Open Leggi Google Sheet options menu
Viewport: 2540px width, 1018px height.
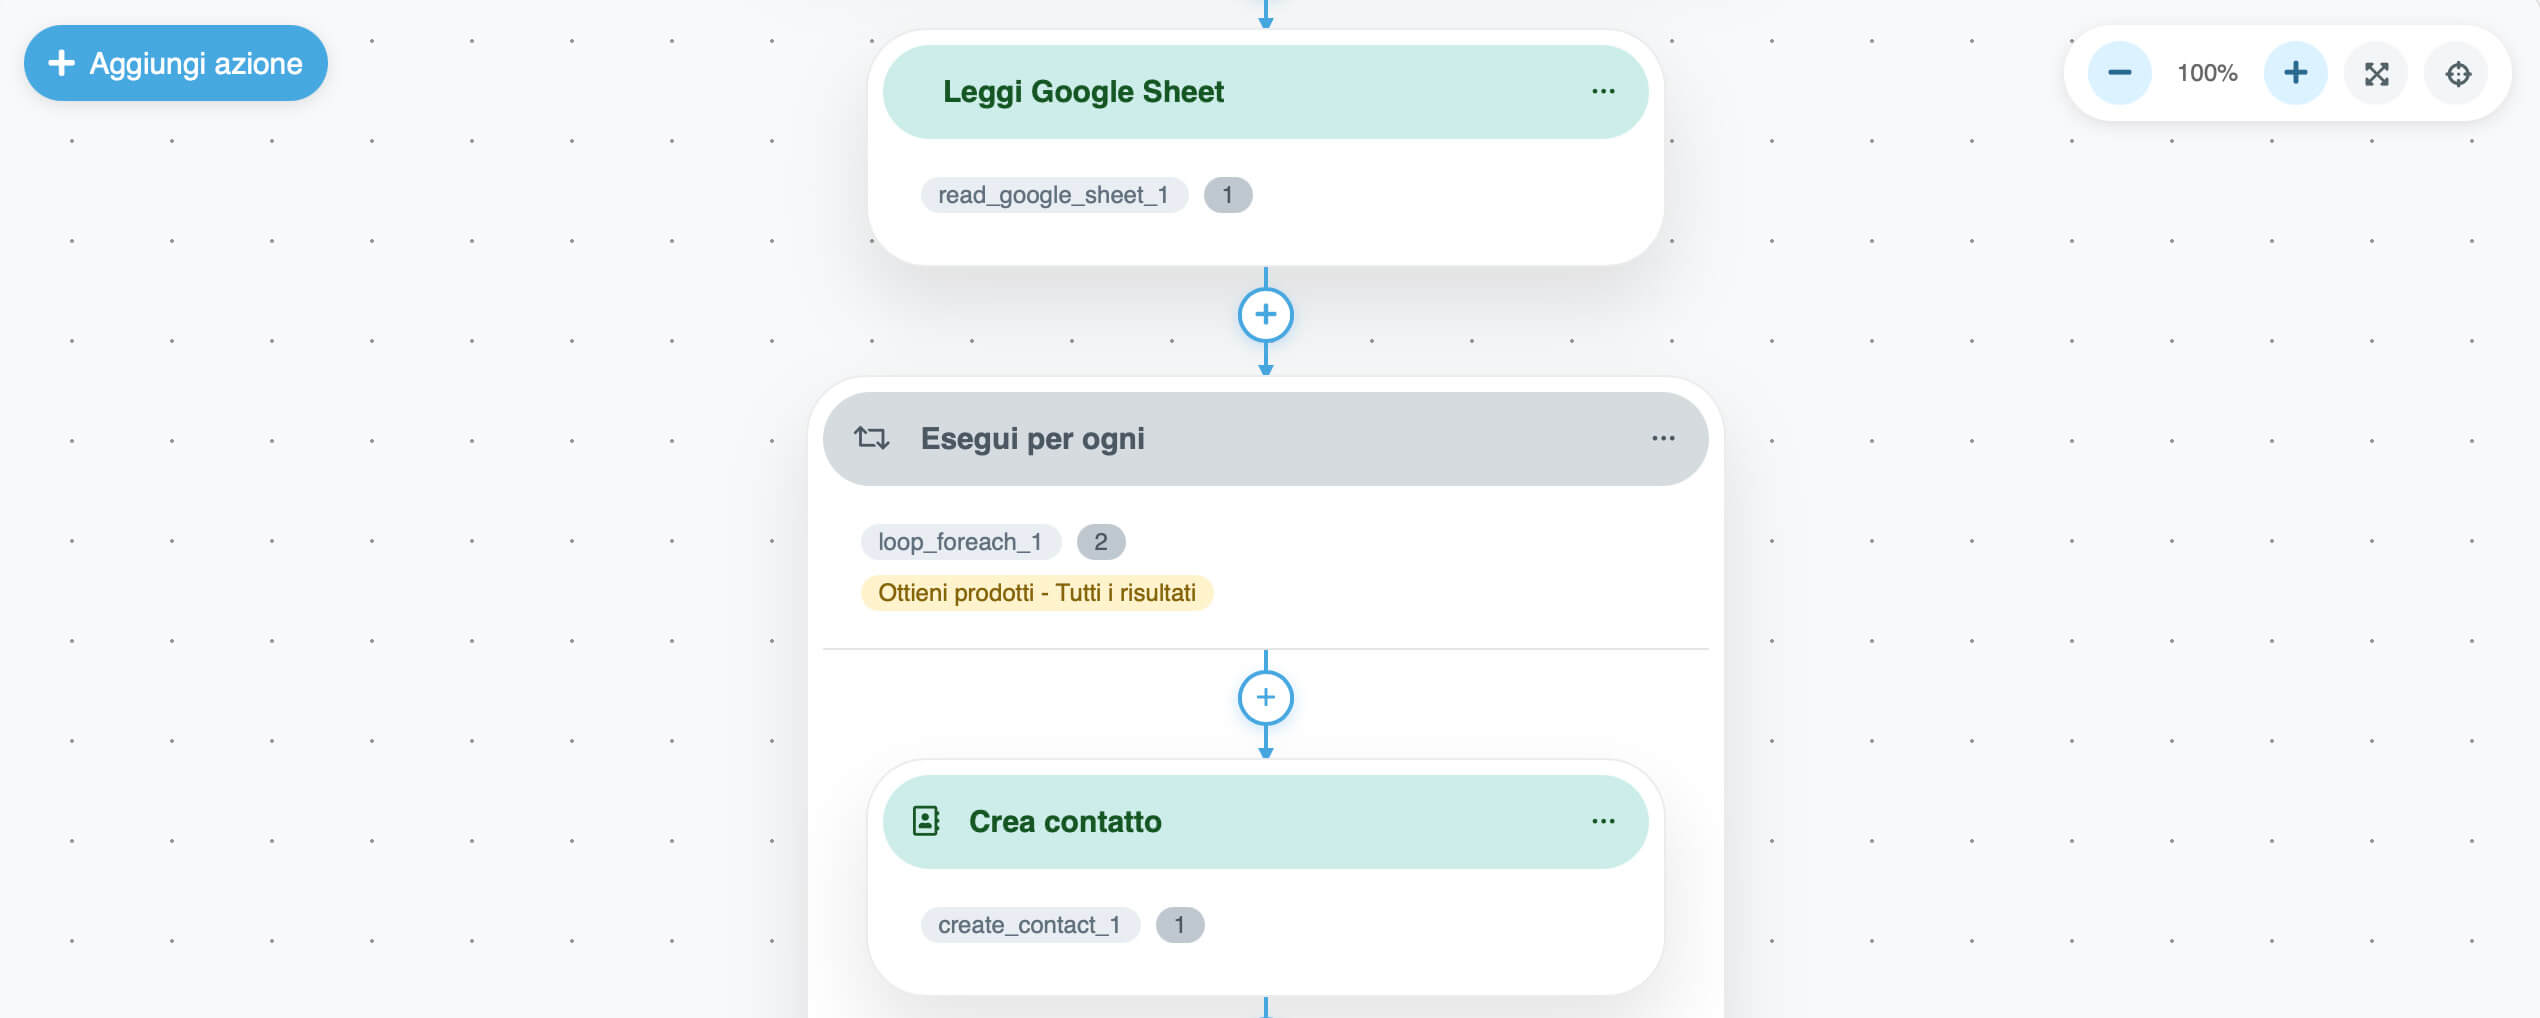(1603, 91)
